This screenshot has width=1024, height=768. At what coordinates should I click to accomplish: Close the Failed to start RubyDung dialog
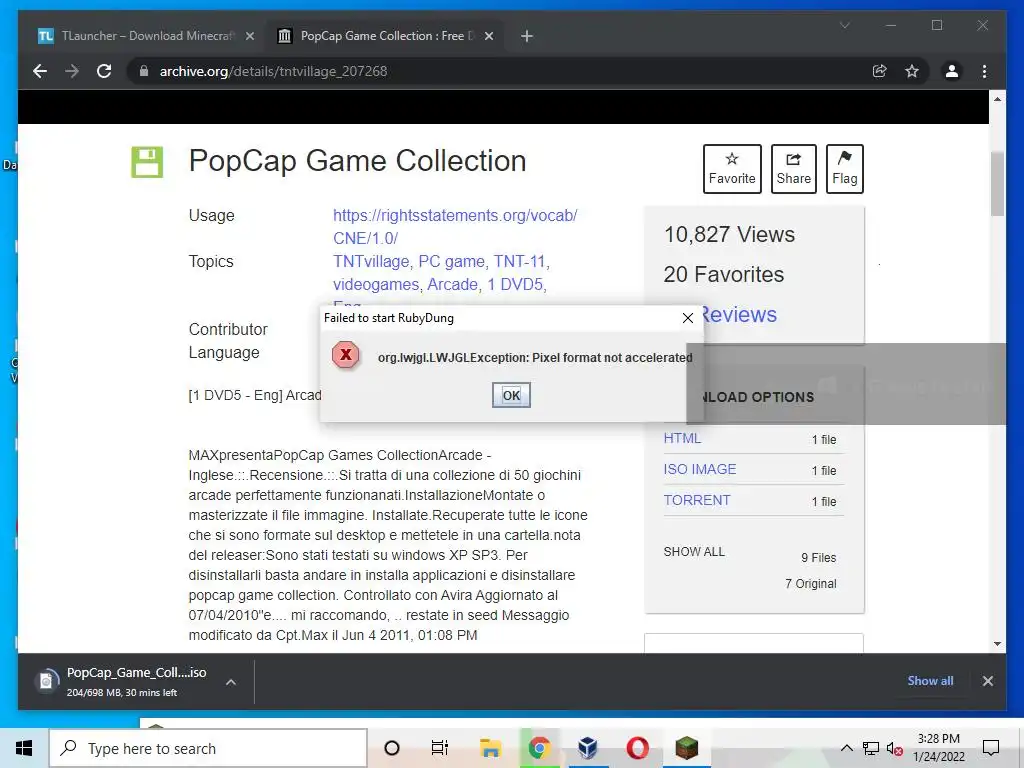(688, 318)
